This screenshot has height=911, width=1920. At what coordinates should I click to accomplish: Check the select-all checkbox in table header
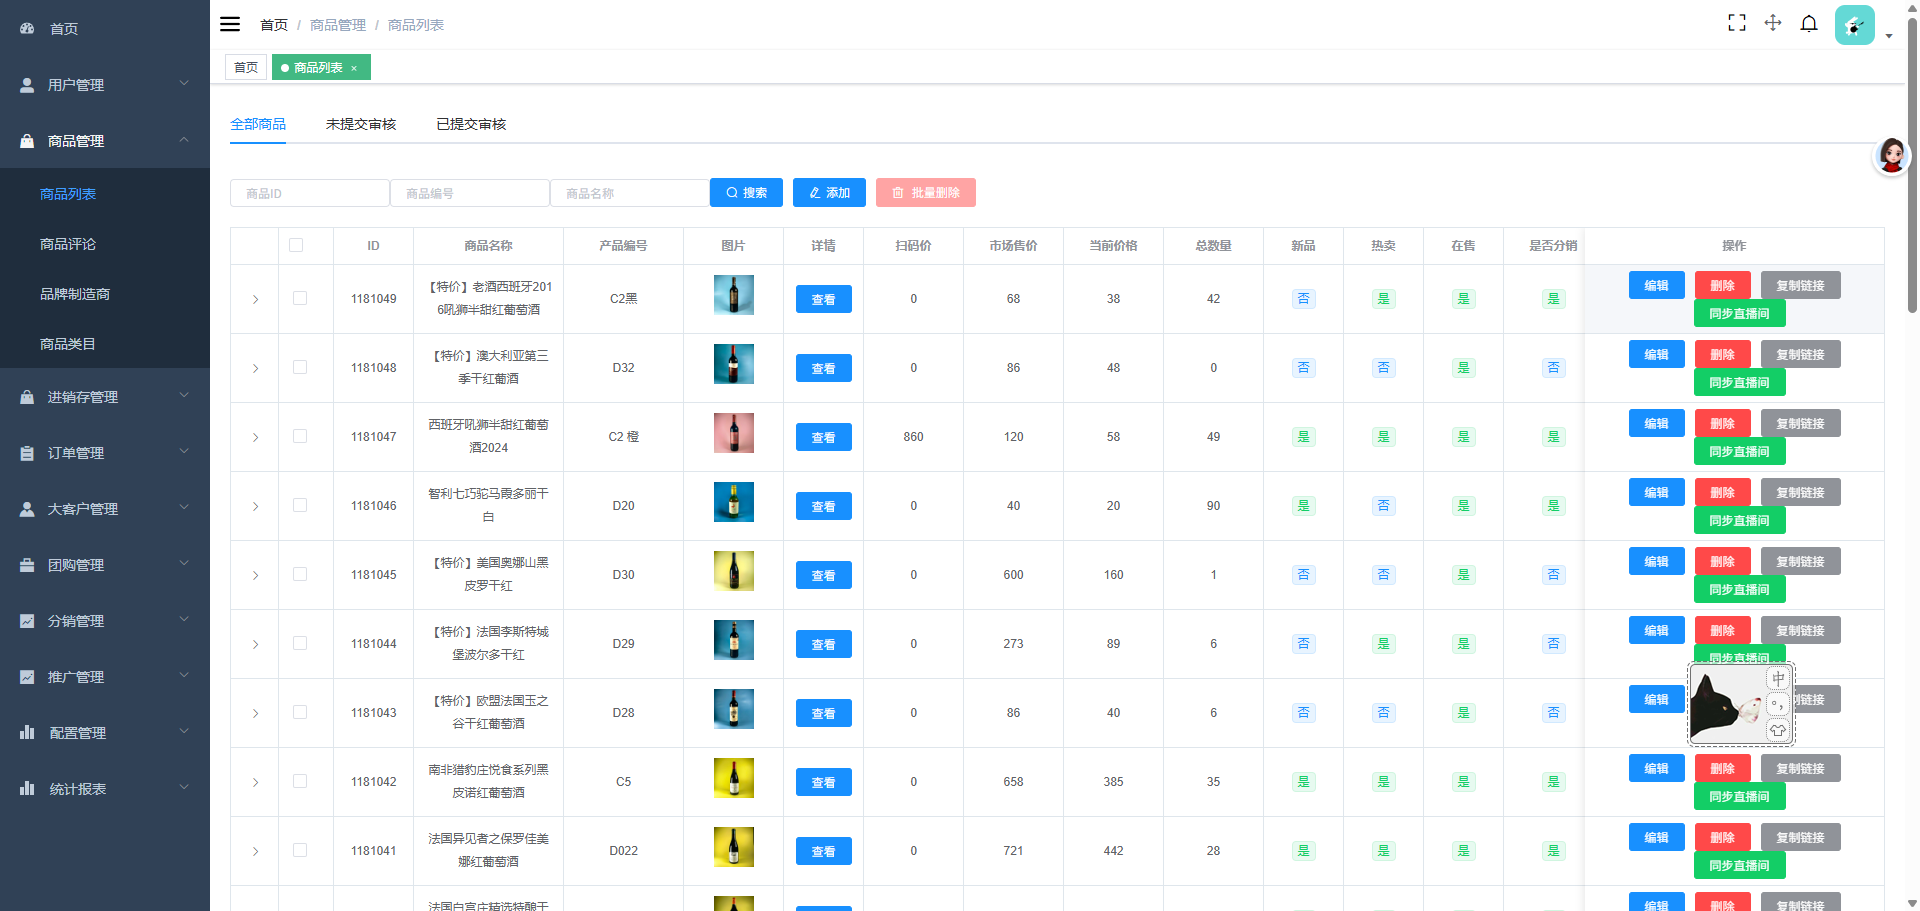[296, 245]
